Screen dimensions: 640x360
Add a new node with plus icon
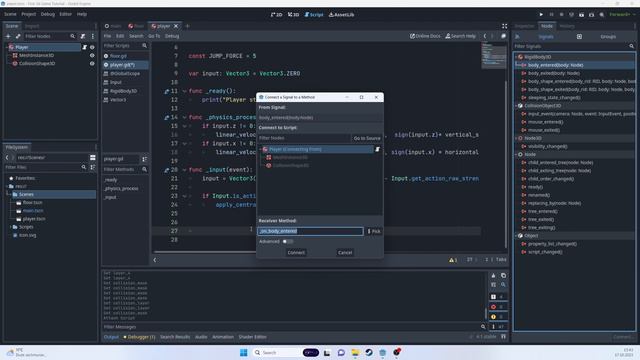point(8,36)
